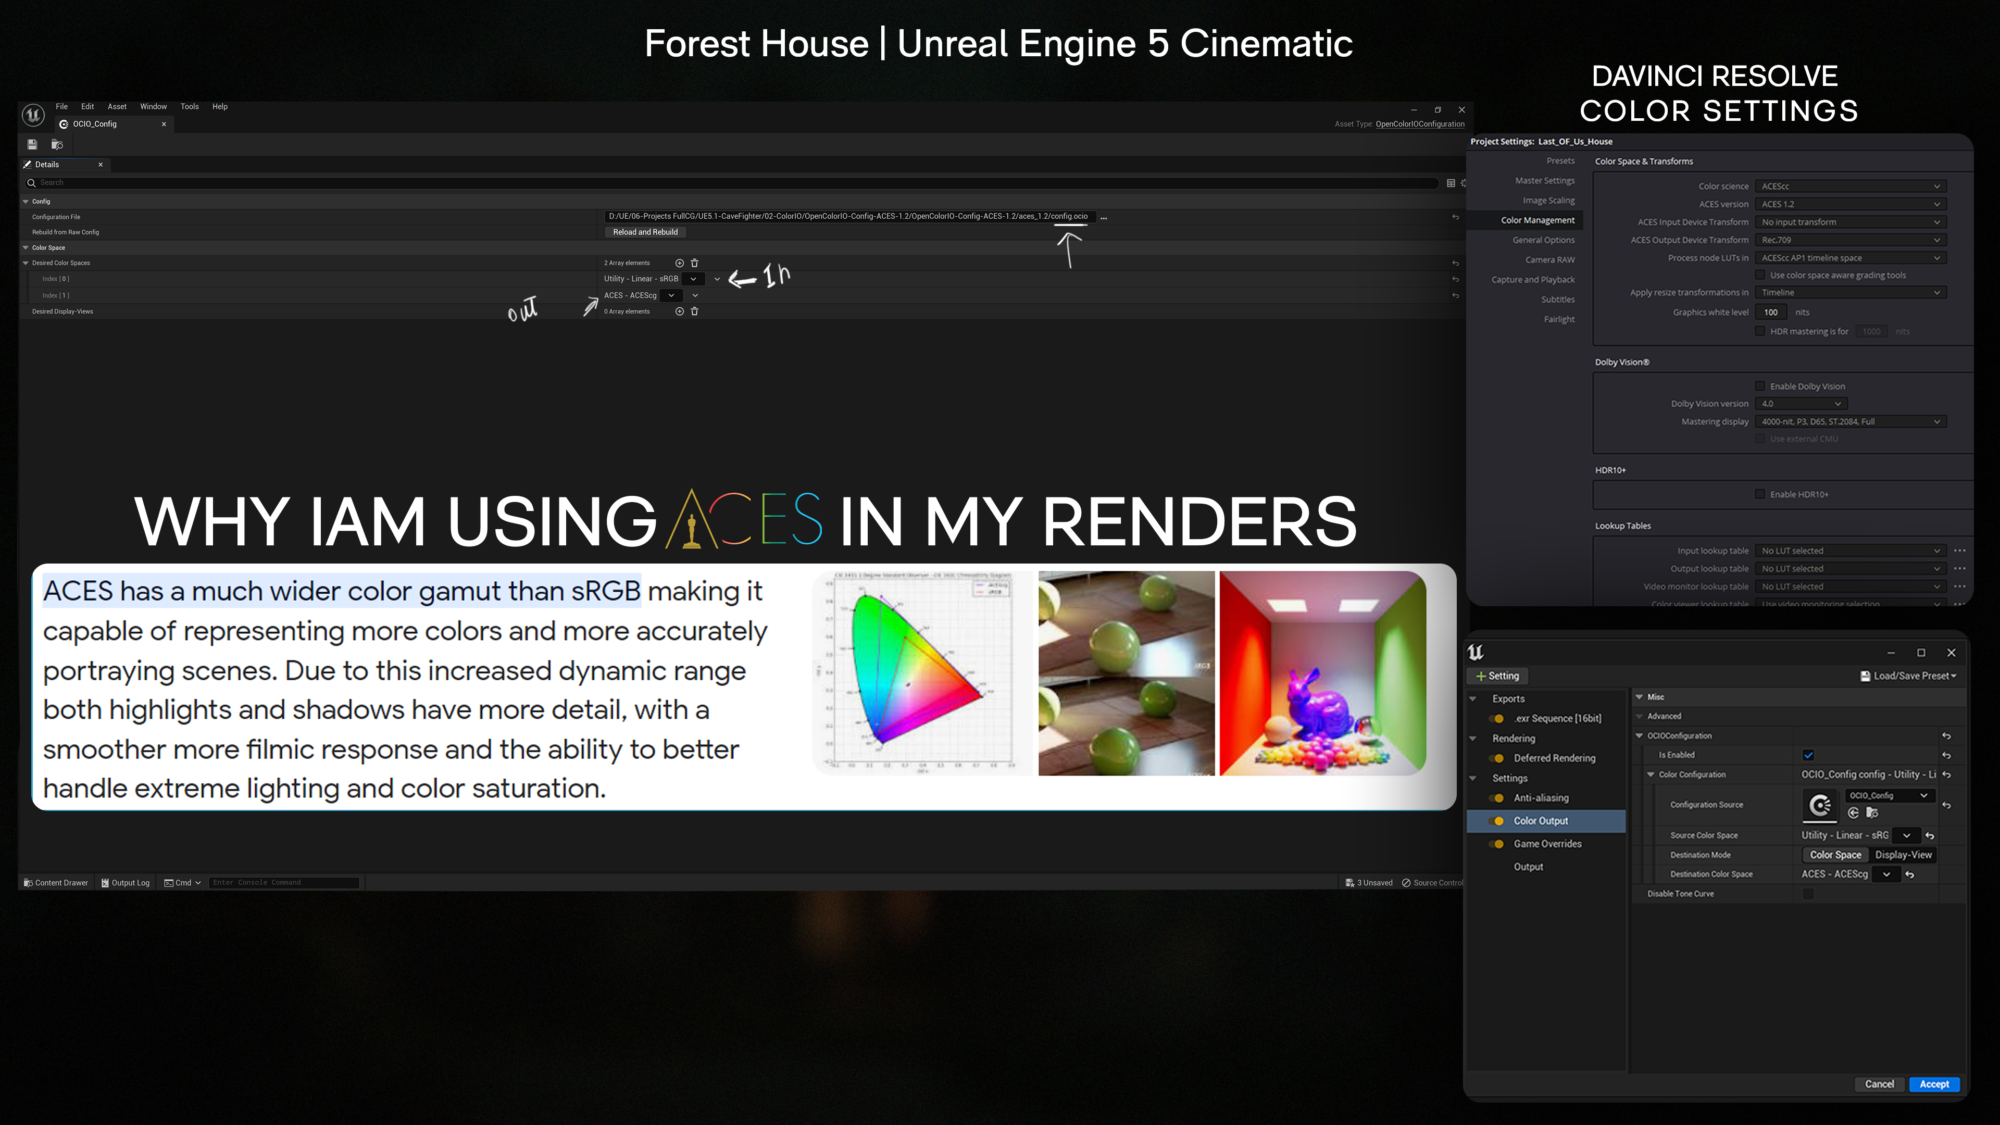The height and width of the screenshot is (1125, 2000).
Task: Open the Color science dropdown
Action: click(x=1850, y=186)
